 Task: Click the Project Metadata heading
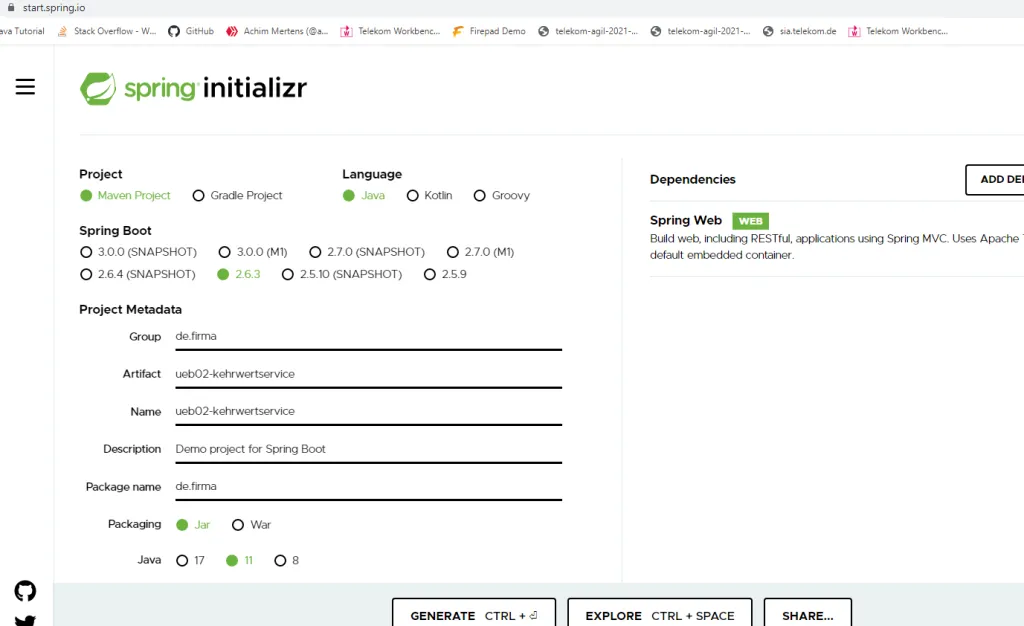point(131,309)
